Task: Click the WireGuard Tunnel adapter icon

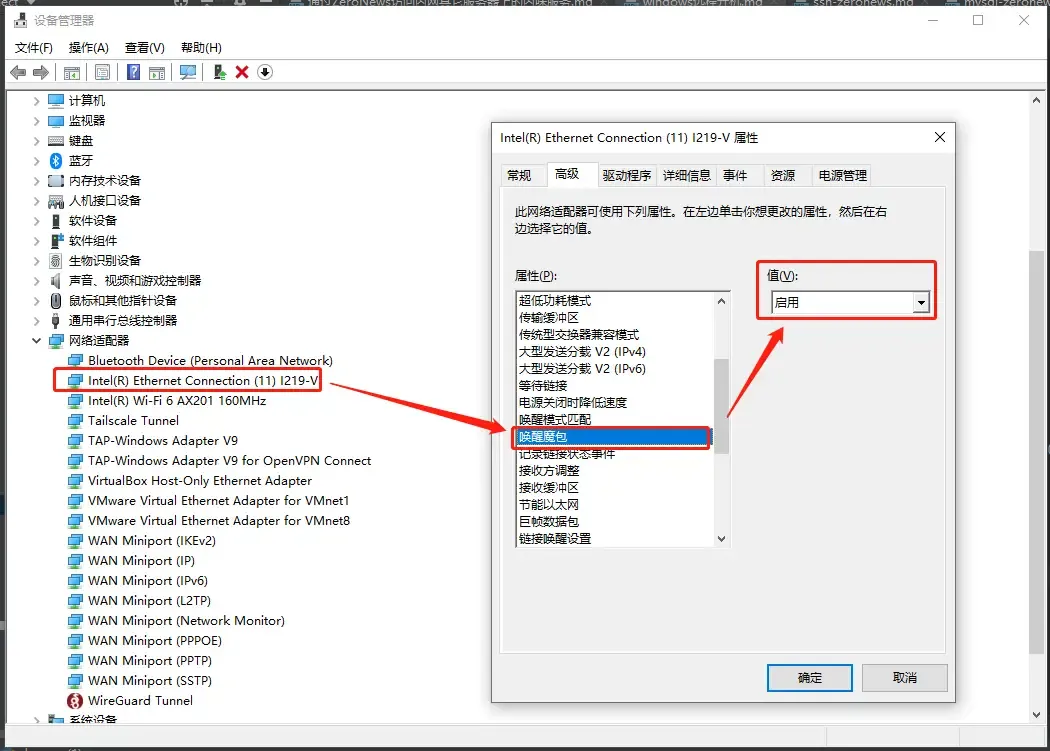Action: coord(75,701)
